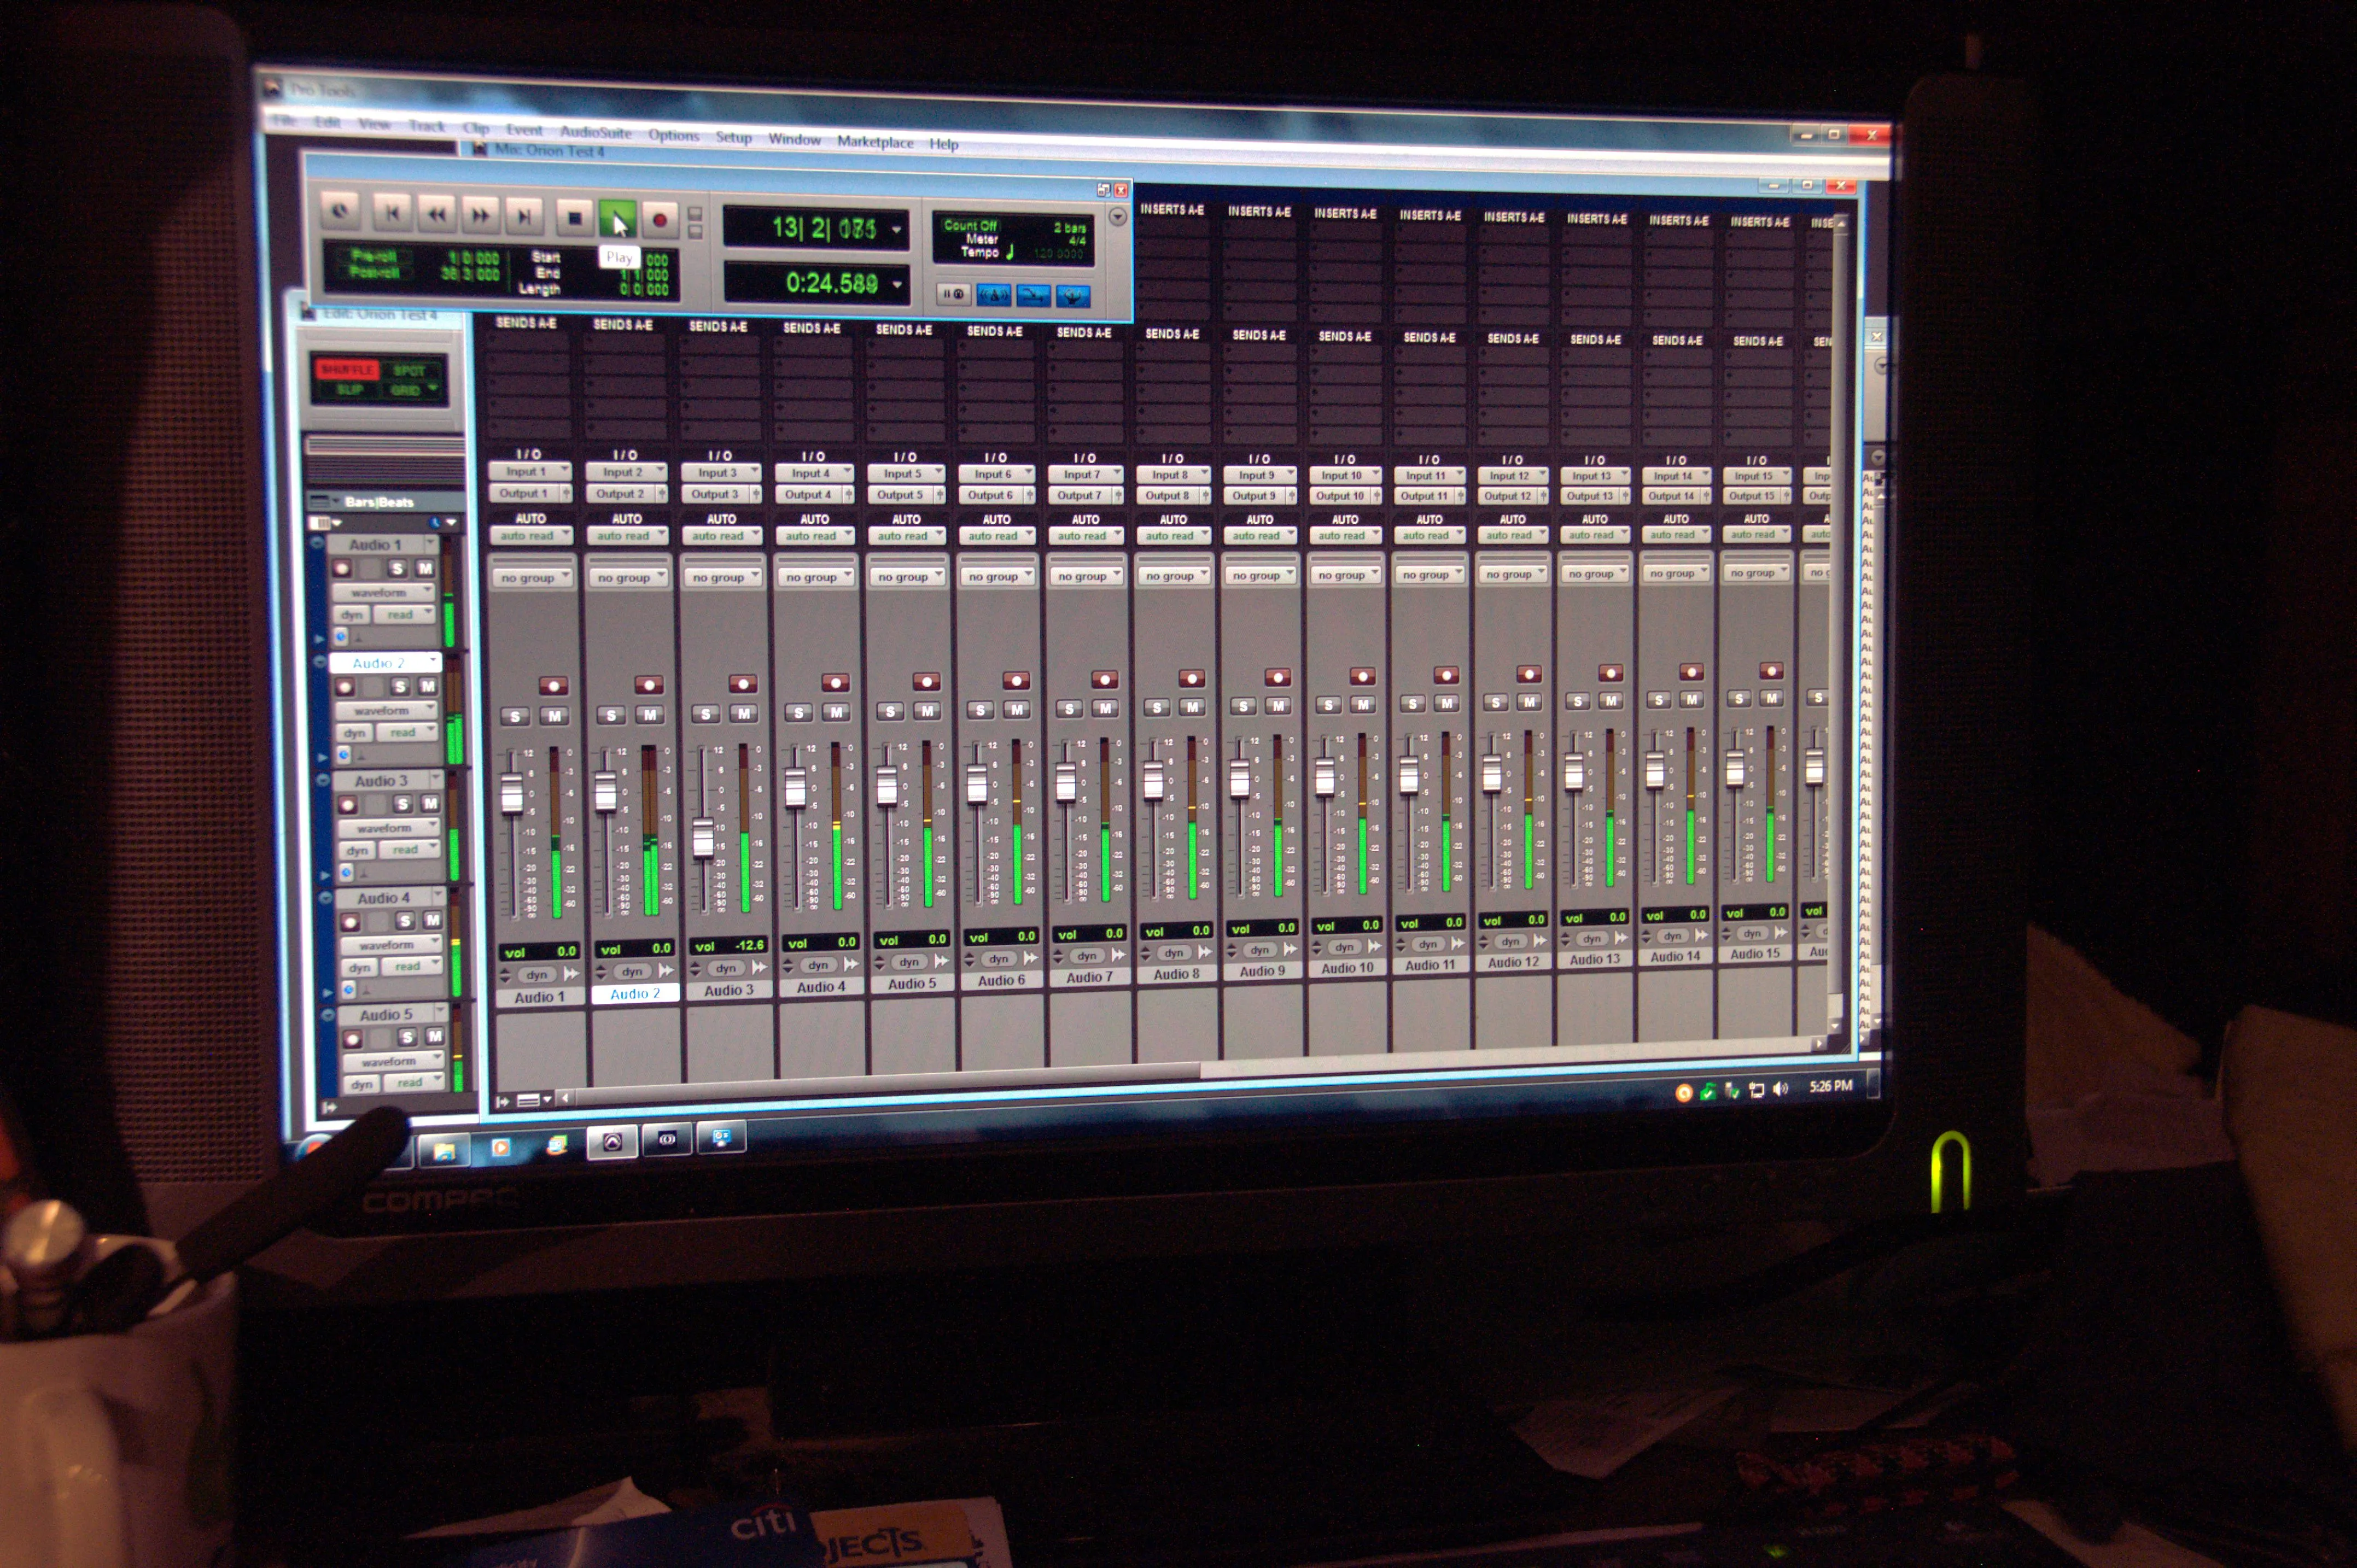This screenshot has width=2357, height=1568.
Task: Click Audio 3 track name in Edit window
Action: [381, 780]
